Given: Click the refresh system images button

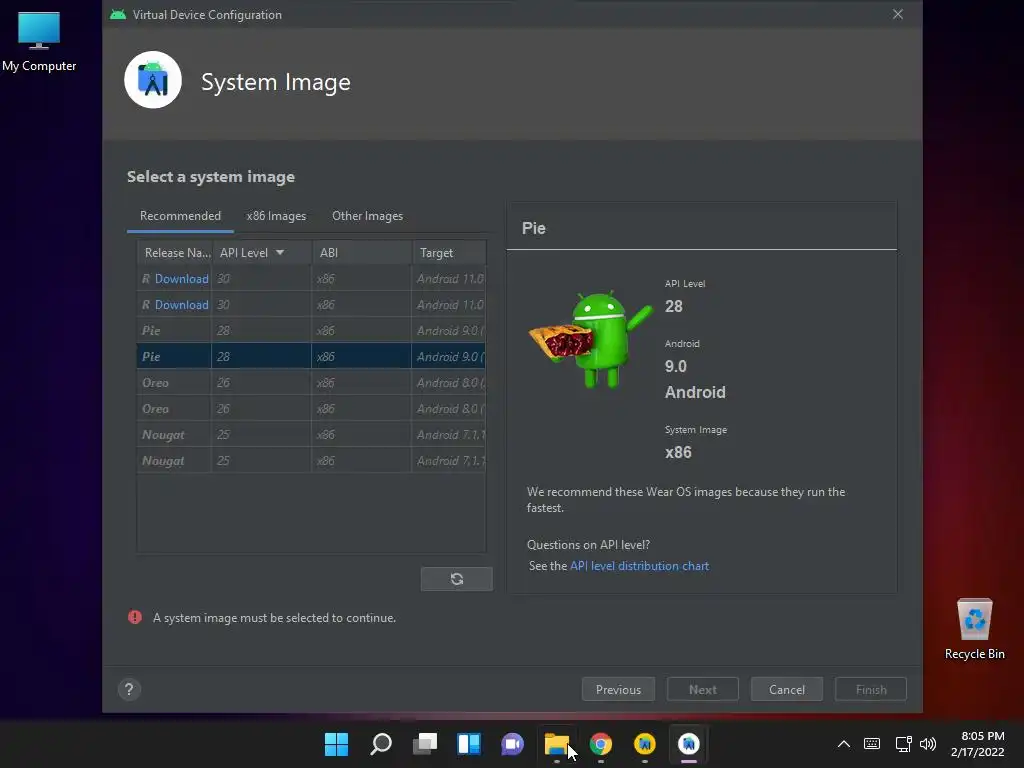Looking at the screenshot, I should tap(456, 579).
